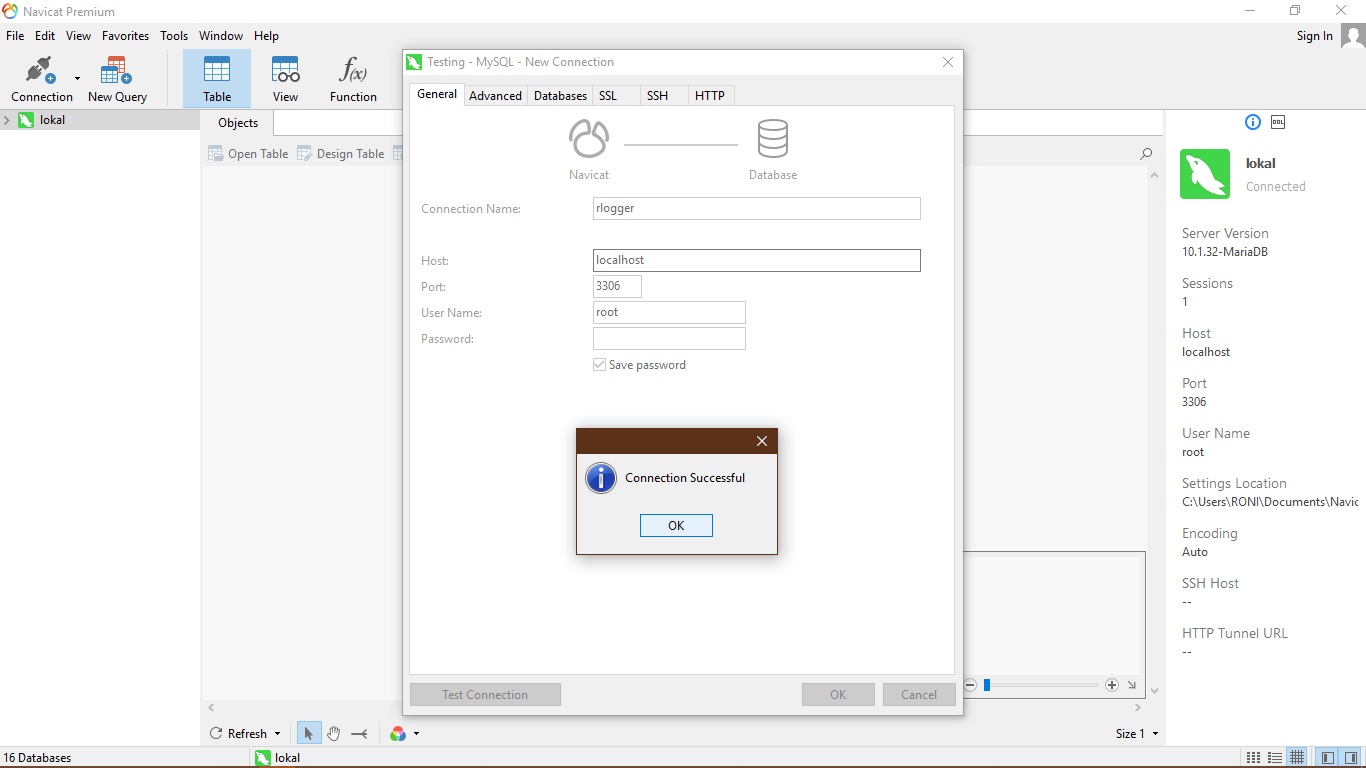Image resolution: width=1366 pixels, height=768 pixels.
Task: Open the Size 1 dropdown
Action: point(1137,734)
